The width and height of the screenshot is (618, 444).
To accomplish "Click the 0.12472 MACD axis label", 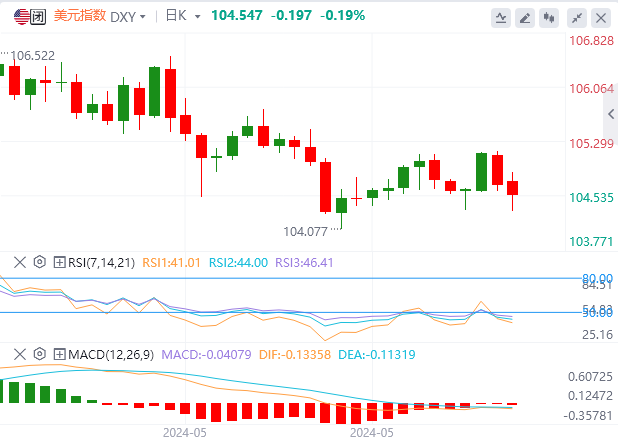I will pos(590,396).
